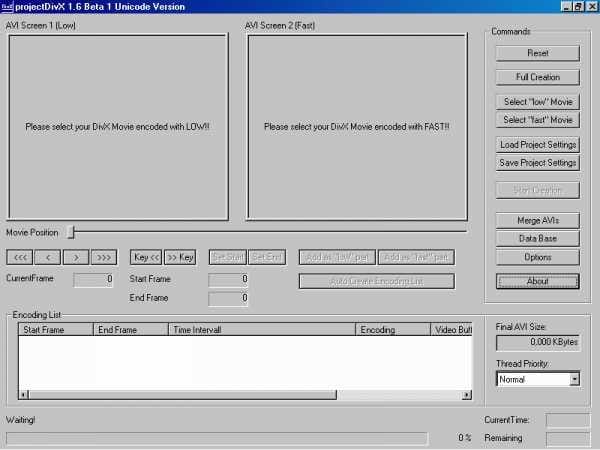The image size is (600, 450).
Task: Click the Time Intervall column header
Action: tap(262, 329)
